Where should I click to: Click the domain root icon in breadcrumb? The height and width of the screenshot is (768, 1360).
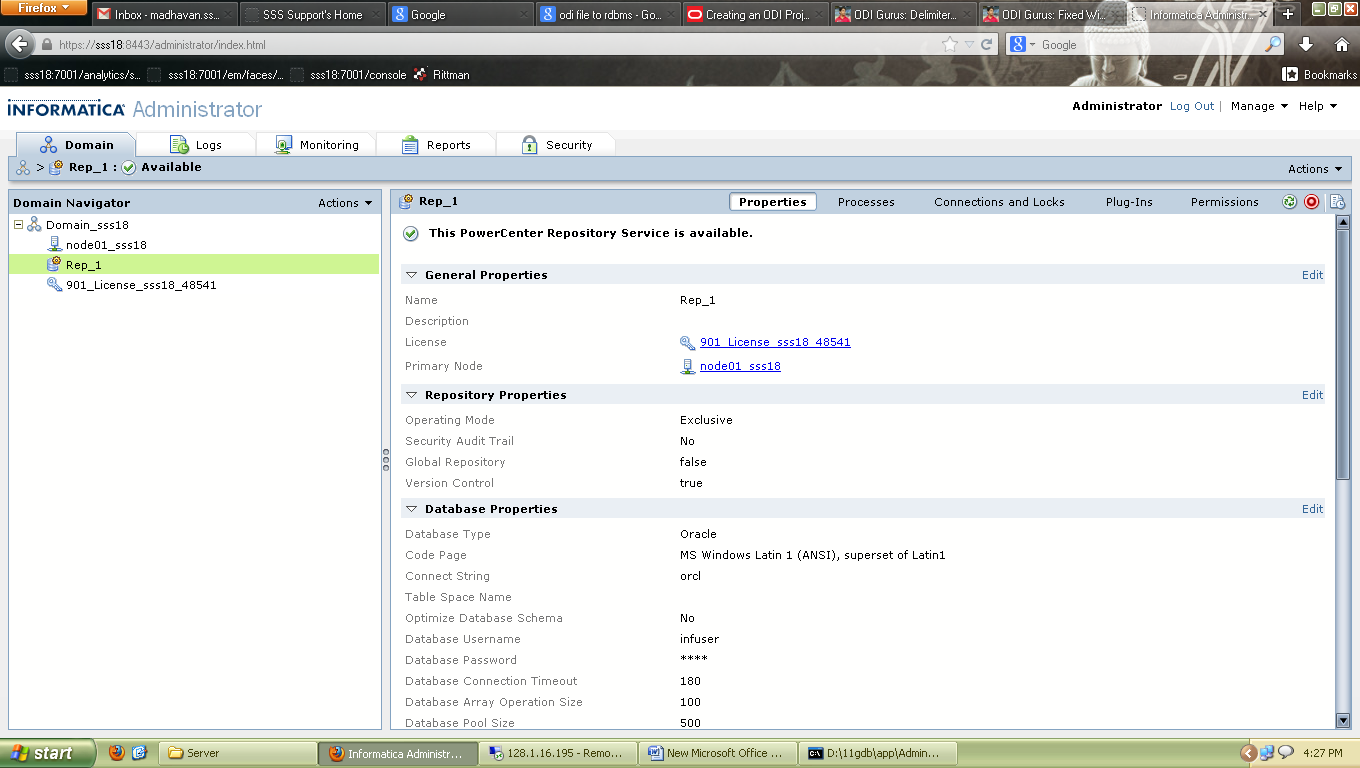(x=23, y=168)
